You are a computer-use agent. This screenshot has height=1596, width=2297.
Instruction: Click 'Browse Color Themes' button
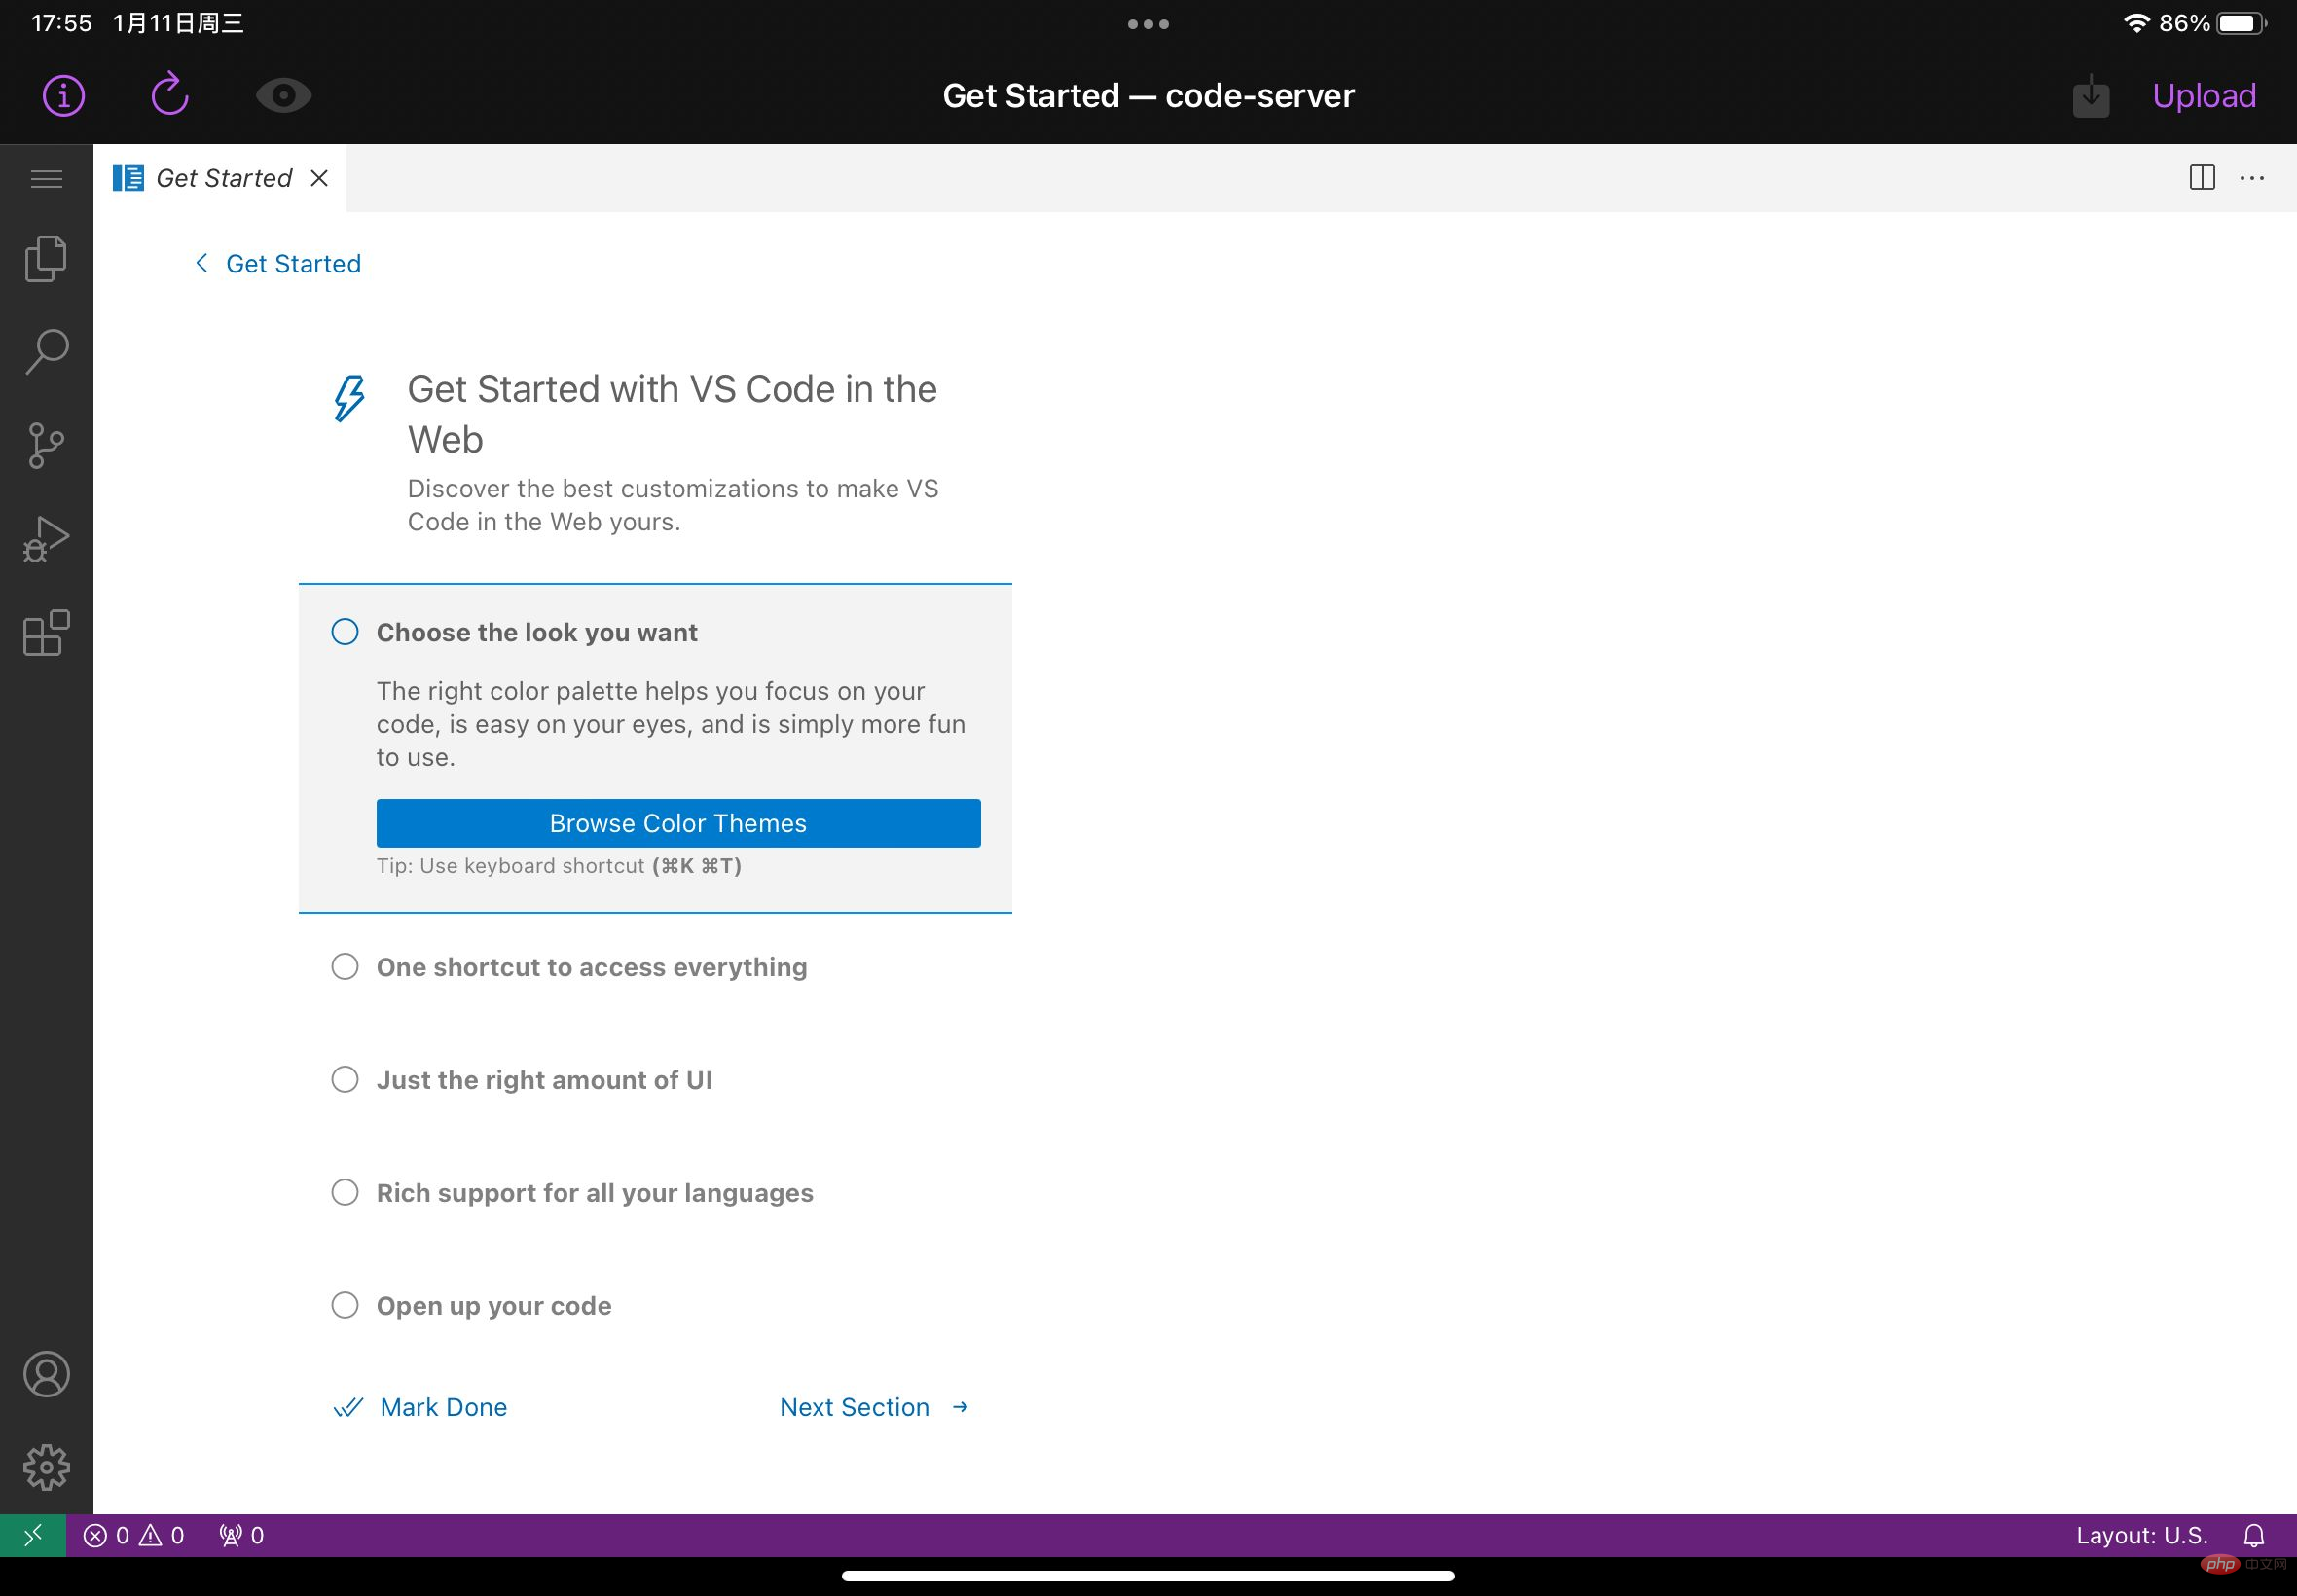click(x=677, y=823)
